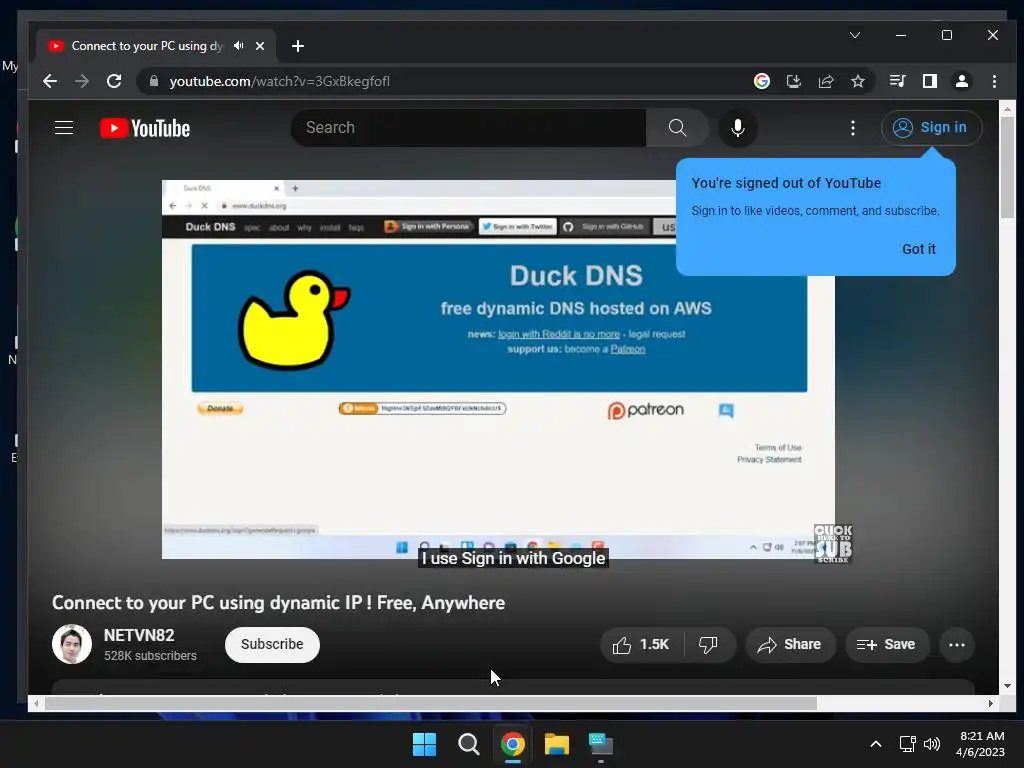The width and height of the screenshot is (1024, 768).
Task: Open Chrome's three-dot customize menu
Action: [994, 81]
